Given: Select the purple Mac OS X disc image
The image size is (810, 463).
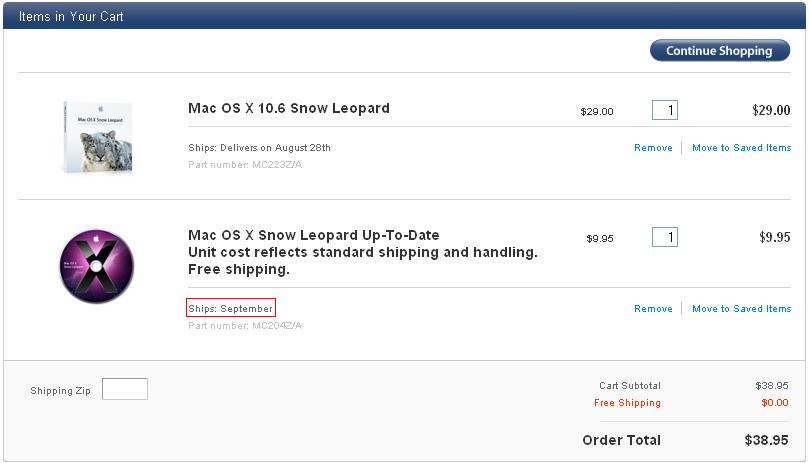Looking at the screenshot, I should point(97,266).
